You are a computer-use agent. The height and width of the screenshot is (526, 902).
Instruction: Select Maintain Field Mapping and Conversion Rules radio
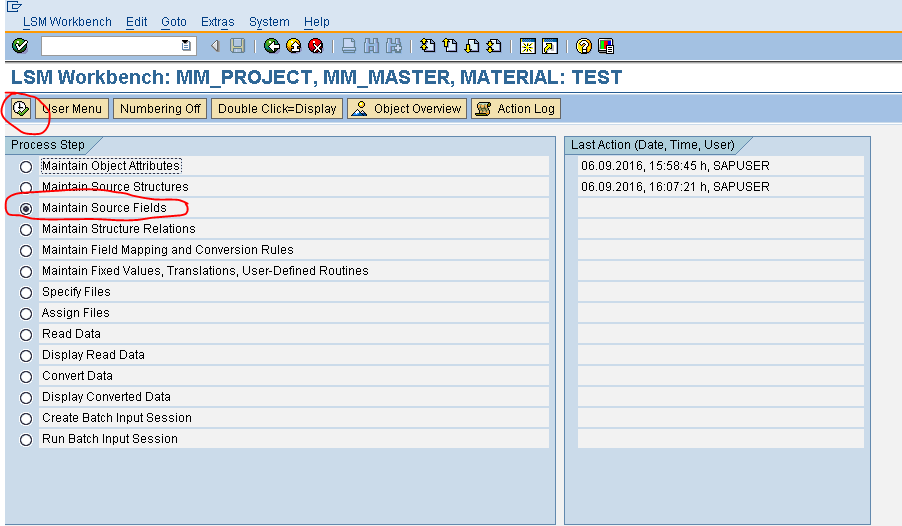(x=26, y=251)
